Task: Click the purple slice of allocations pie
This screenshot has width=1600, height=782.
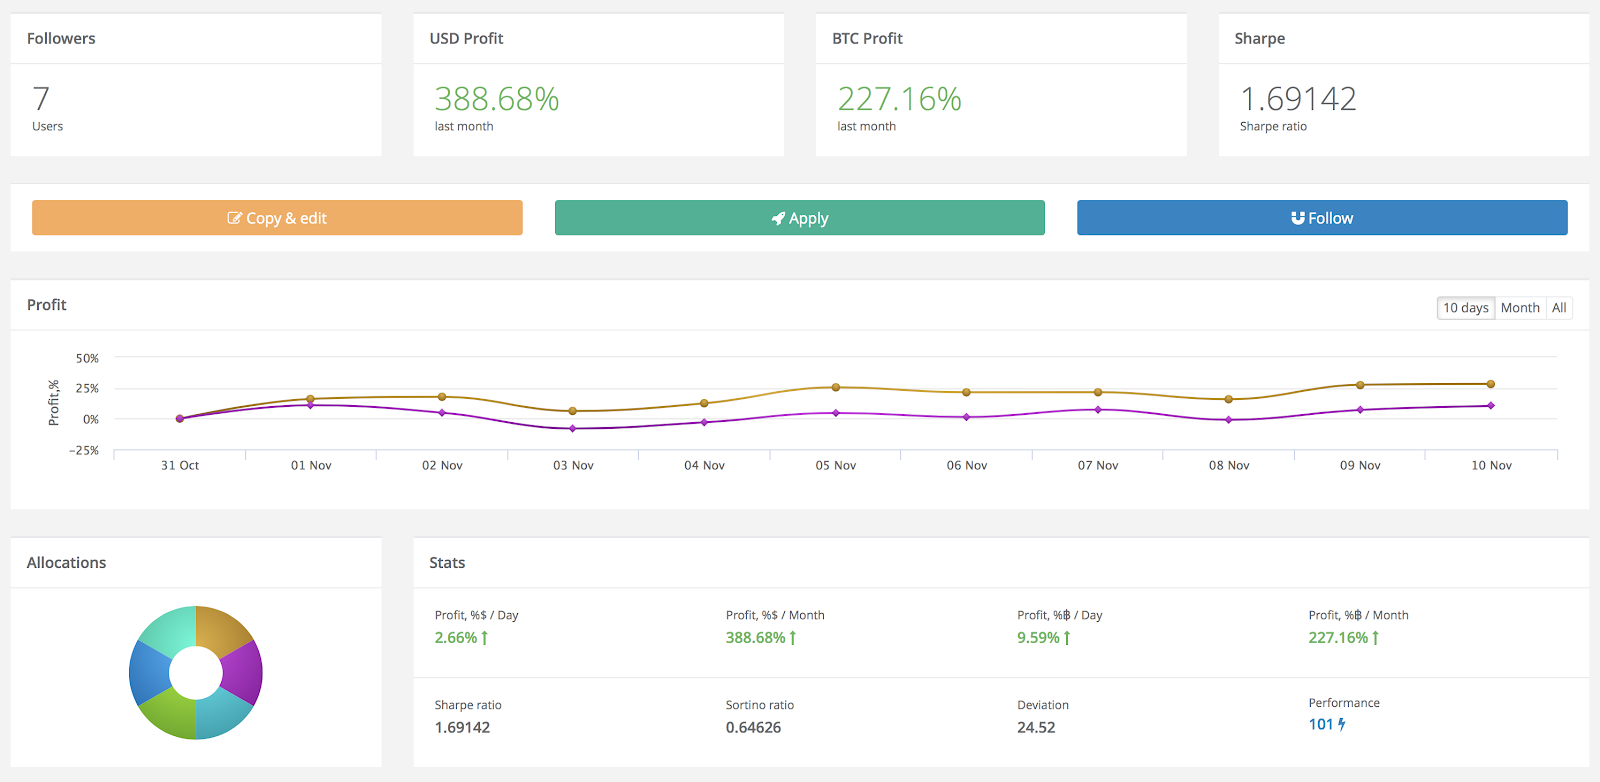Action: (243, 672)
